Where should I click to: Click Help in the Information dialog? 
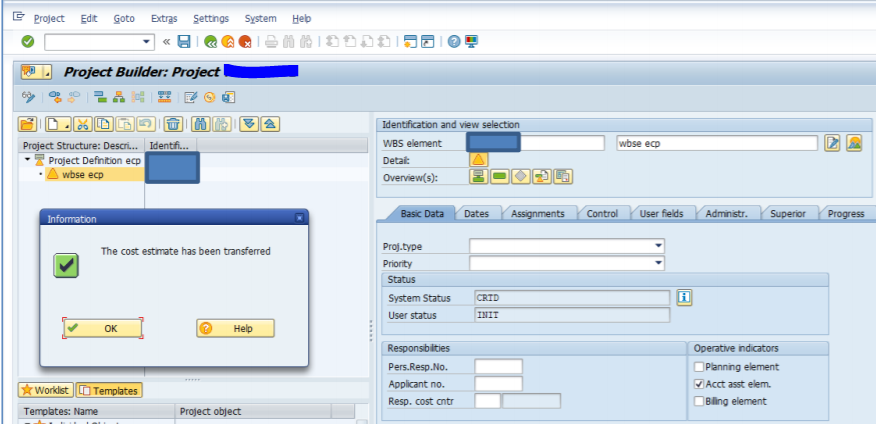[x=235, y=328]
